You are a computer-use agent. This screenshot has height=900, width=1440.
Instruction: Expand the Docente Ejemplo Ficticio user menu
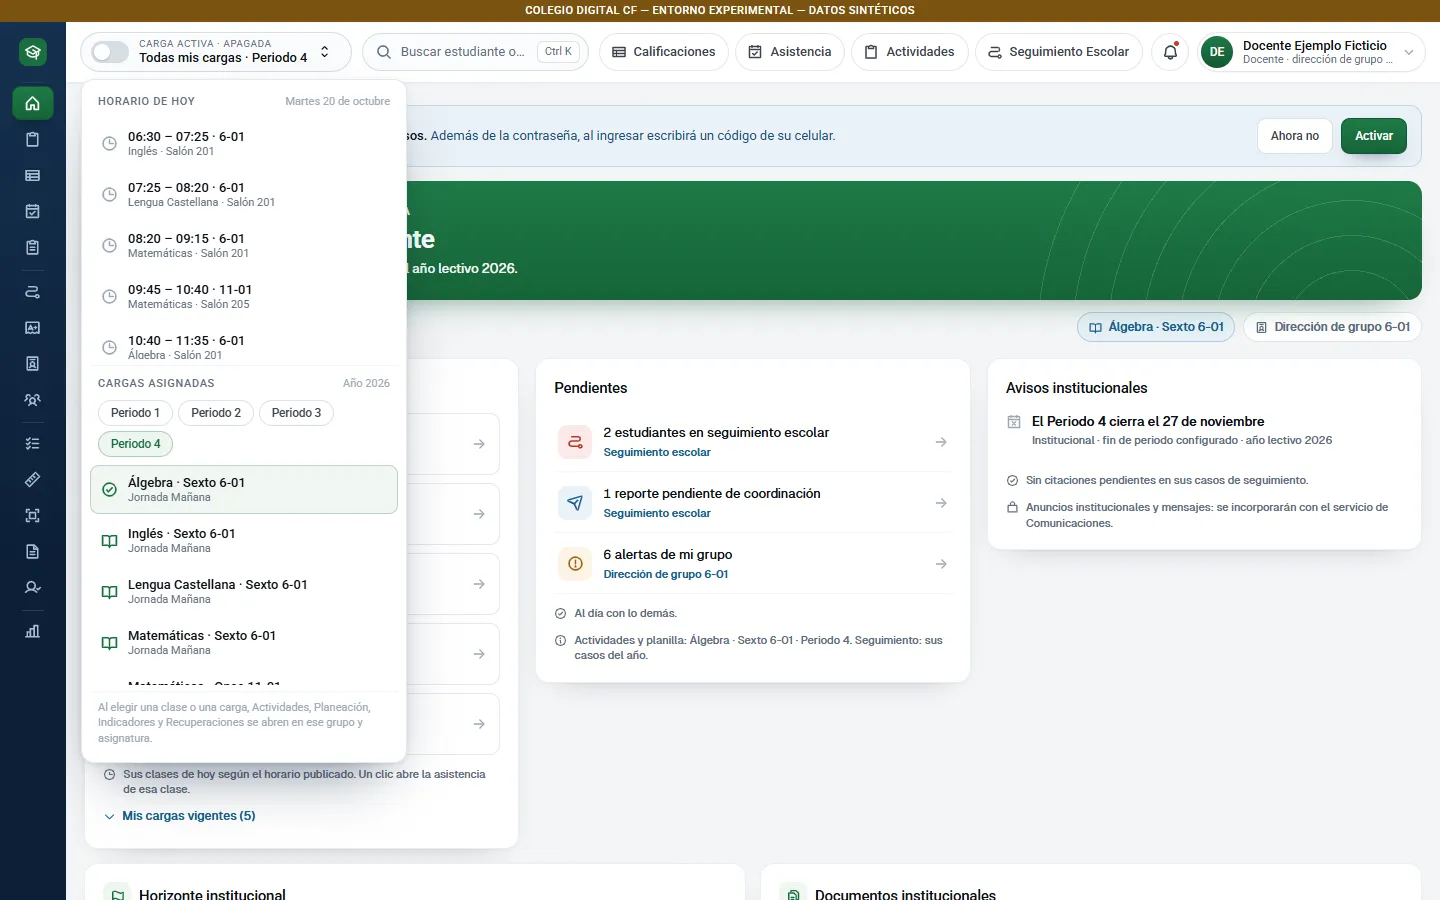pos(1311,52)
